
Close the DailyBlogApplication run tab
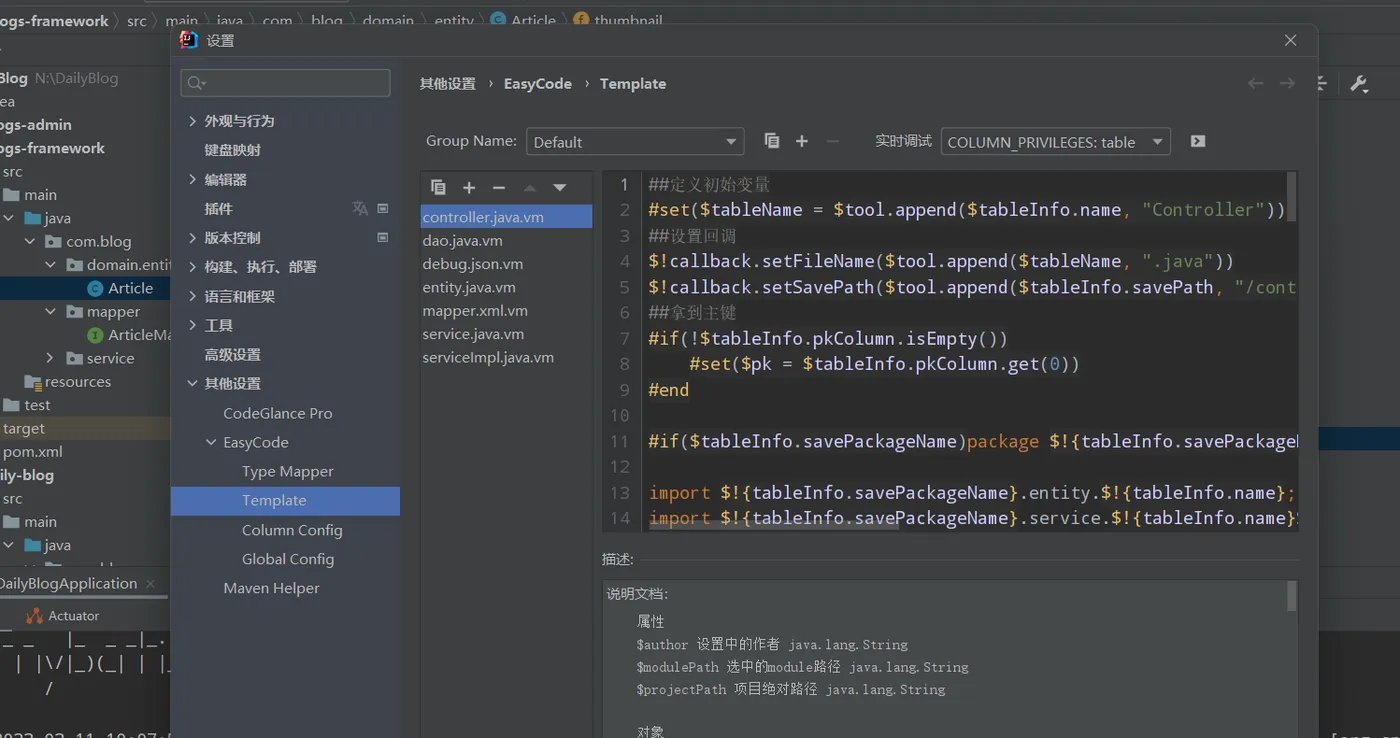click(150, 583)
